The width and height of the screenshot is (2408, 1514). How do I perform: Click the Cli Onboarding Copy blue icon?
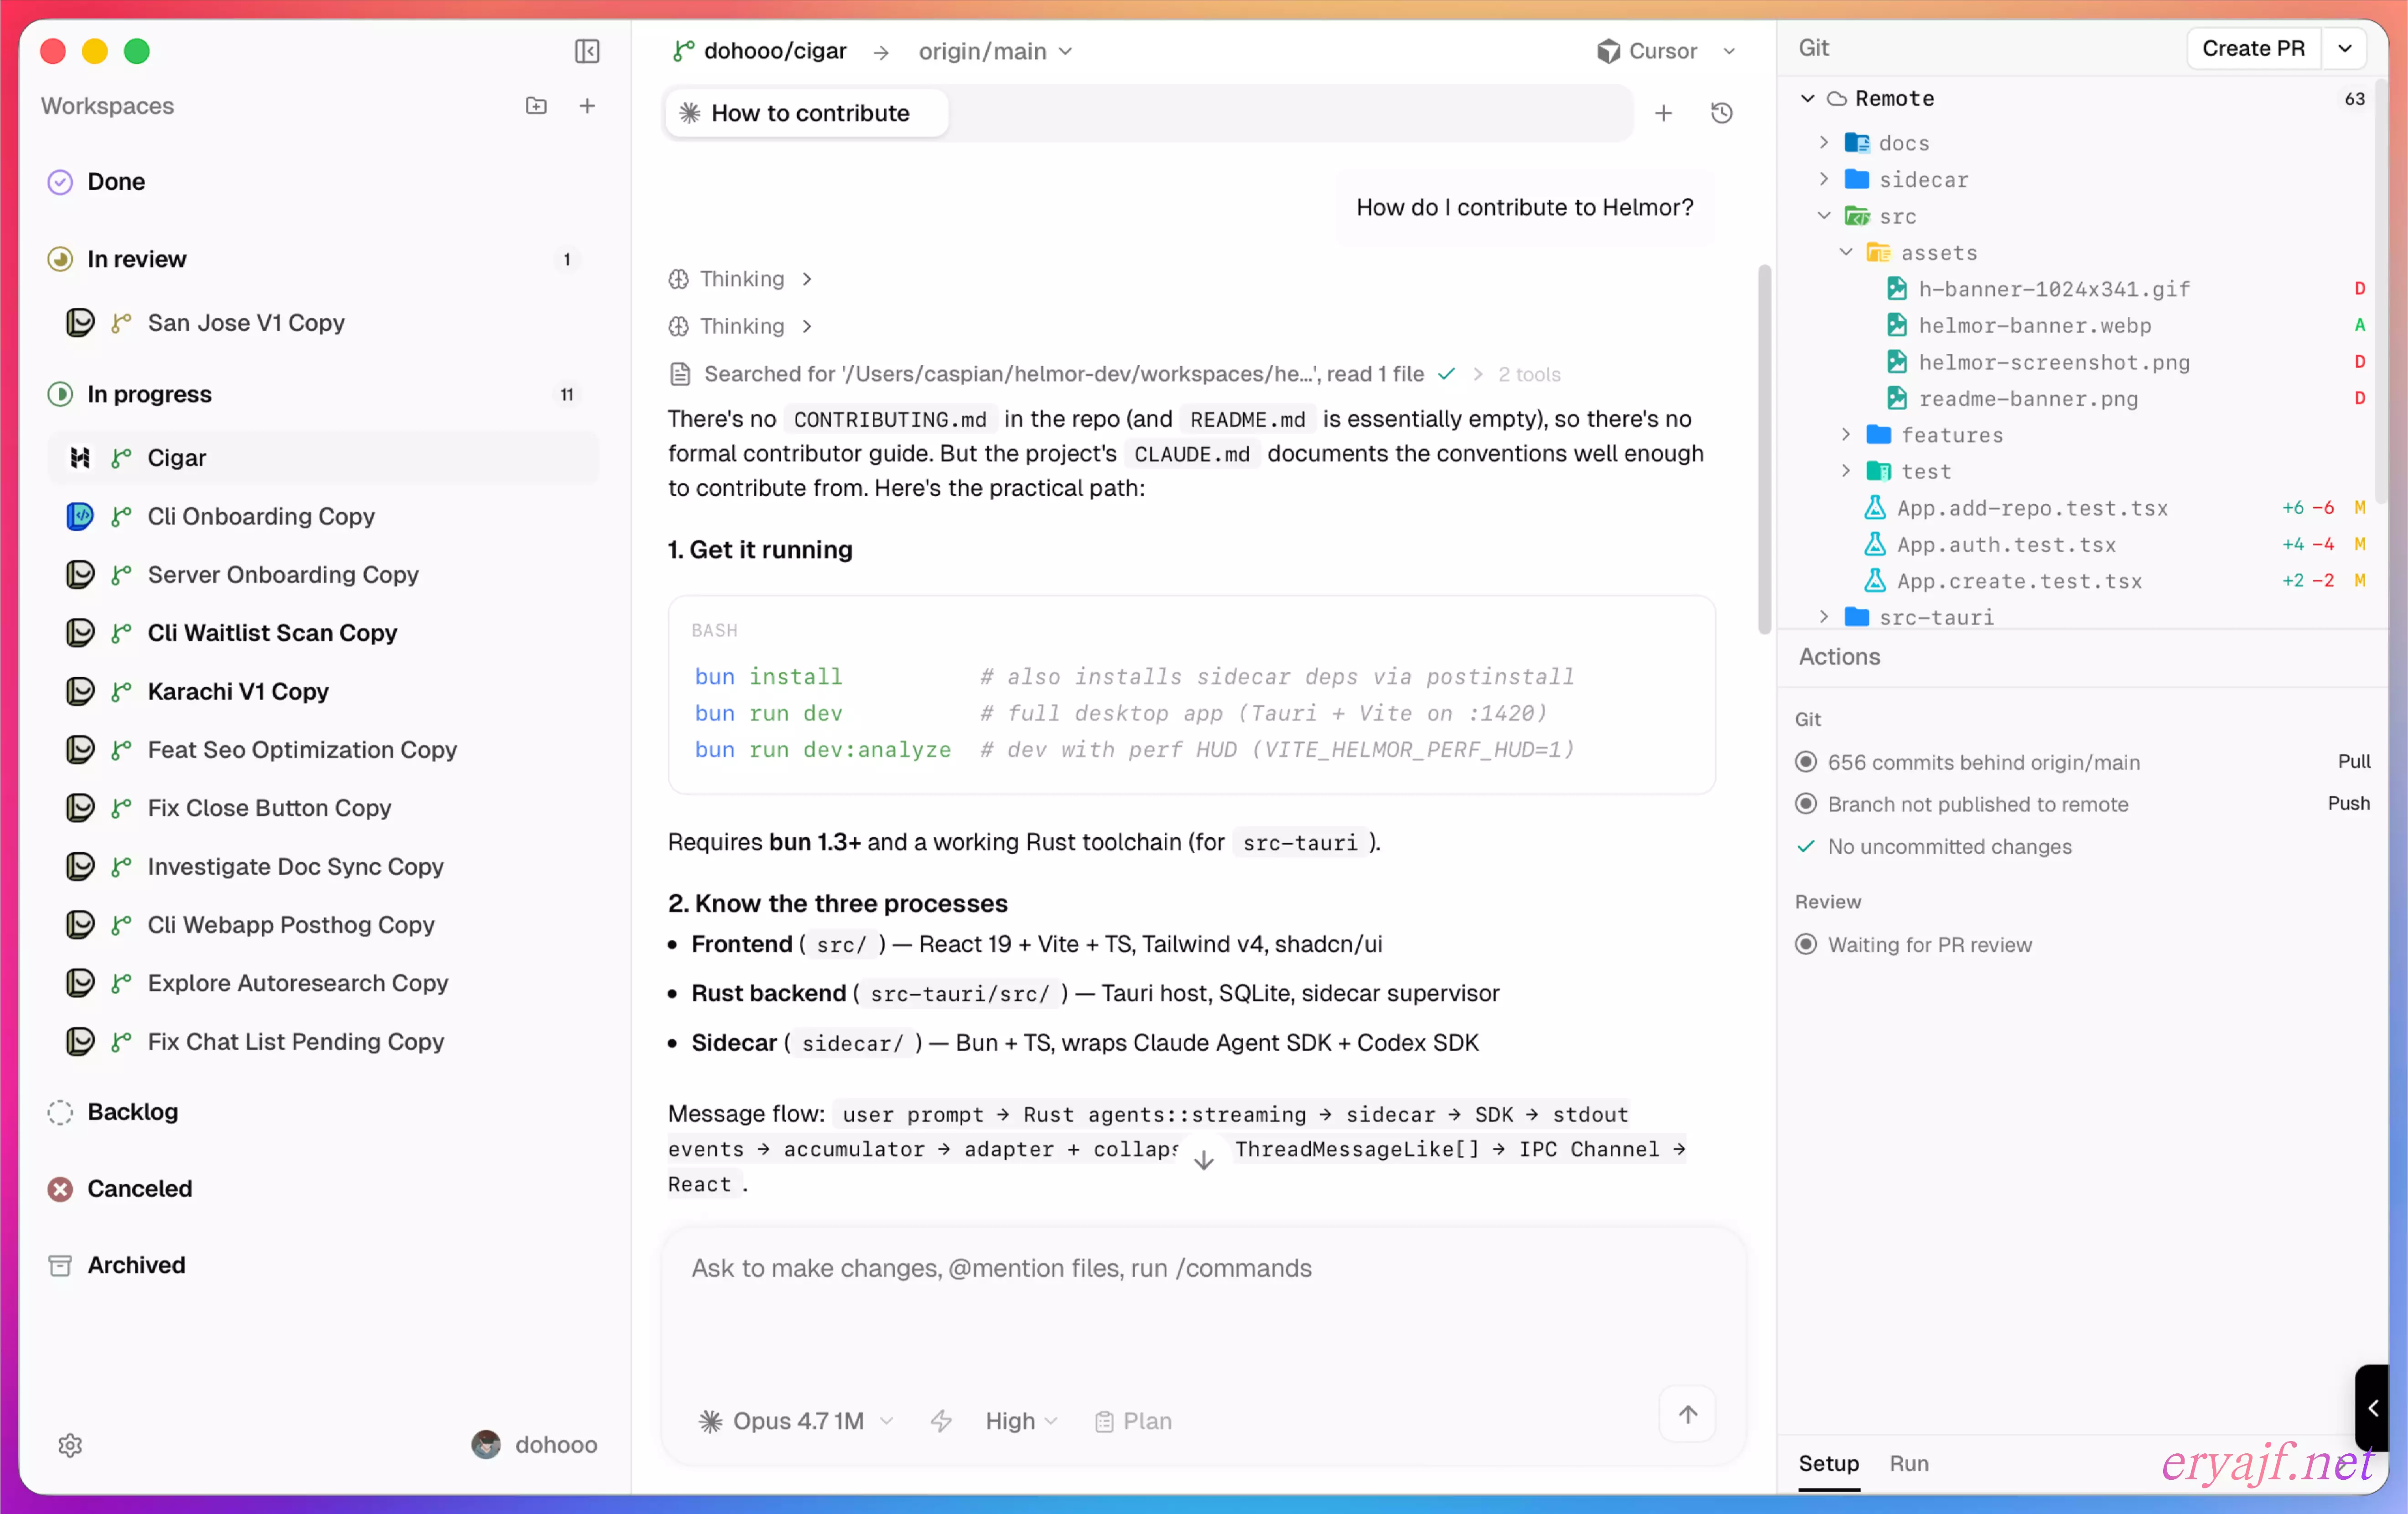(x=80, y=516)
